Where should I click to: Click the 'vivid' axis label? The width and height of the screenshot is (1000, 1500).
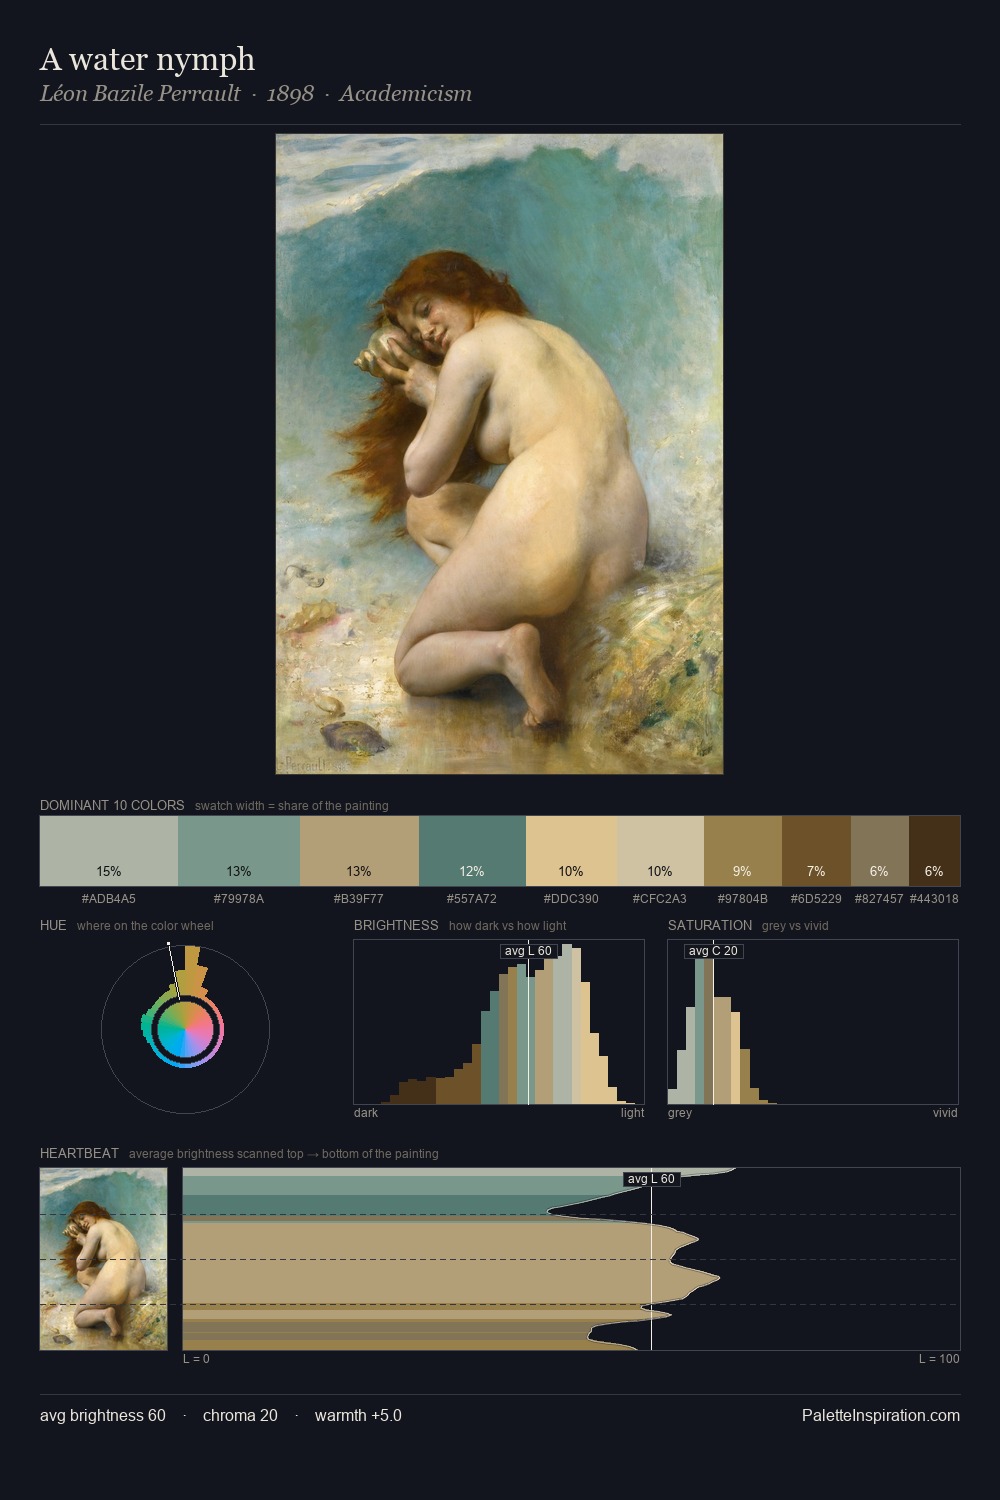coord(945,1113)
